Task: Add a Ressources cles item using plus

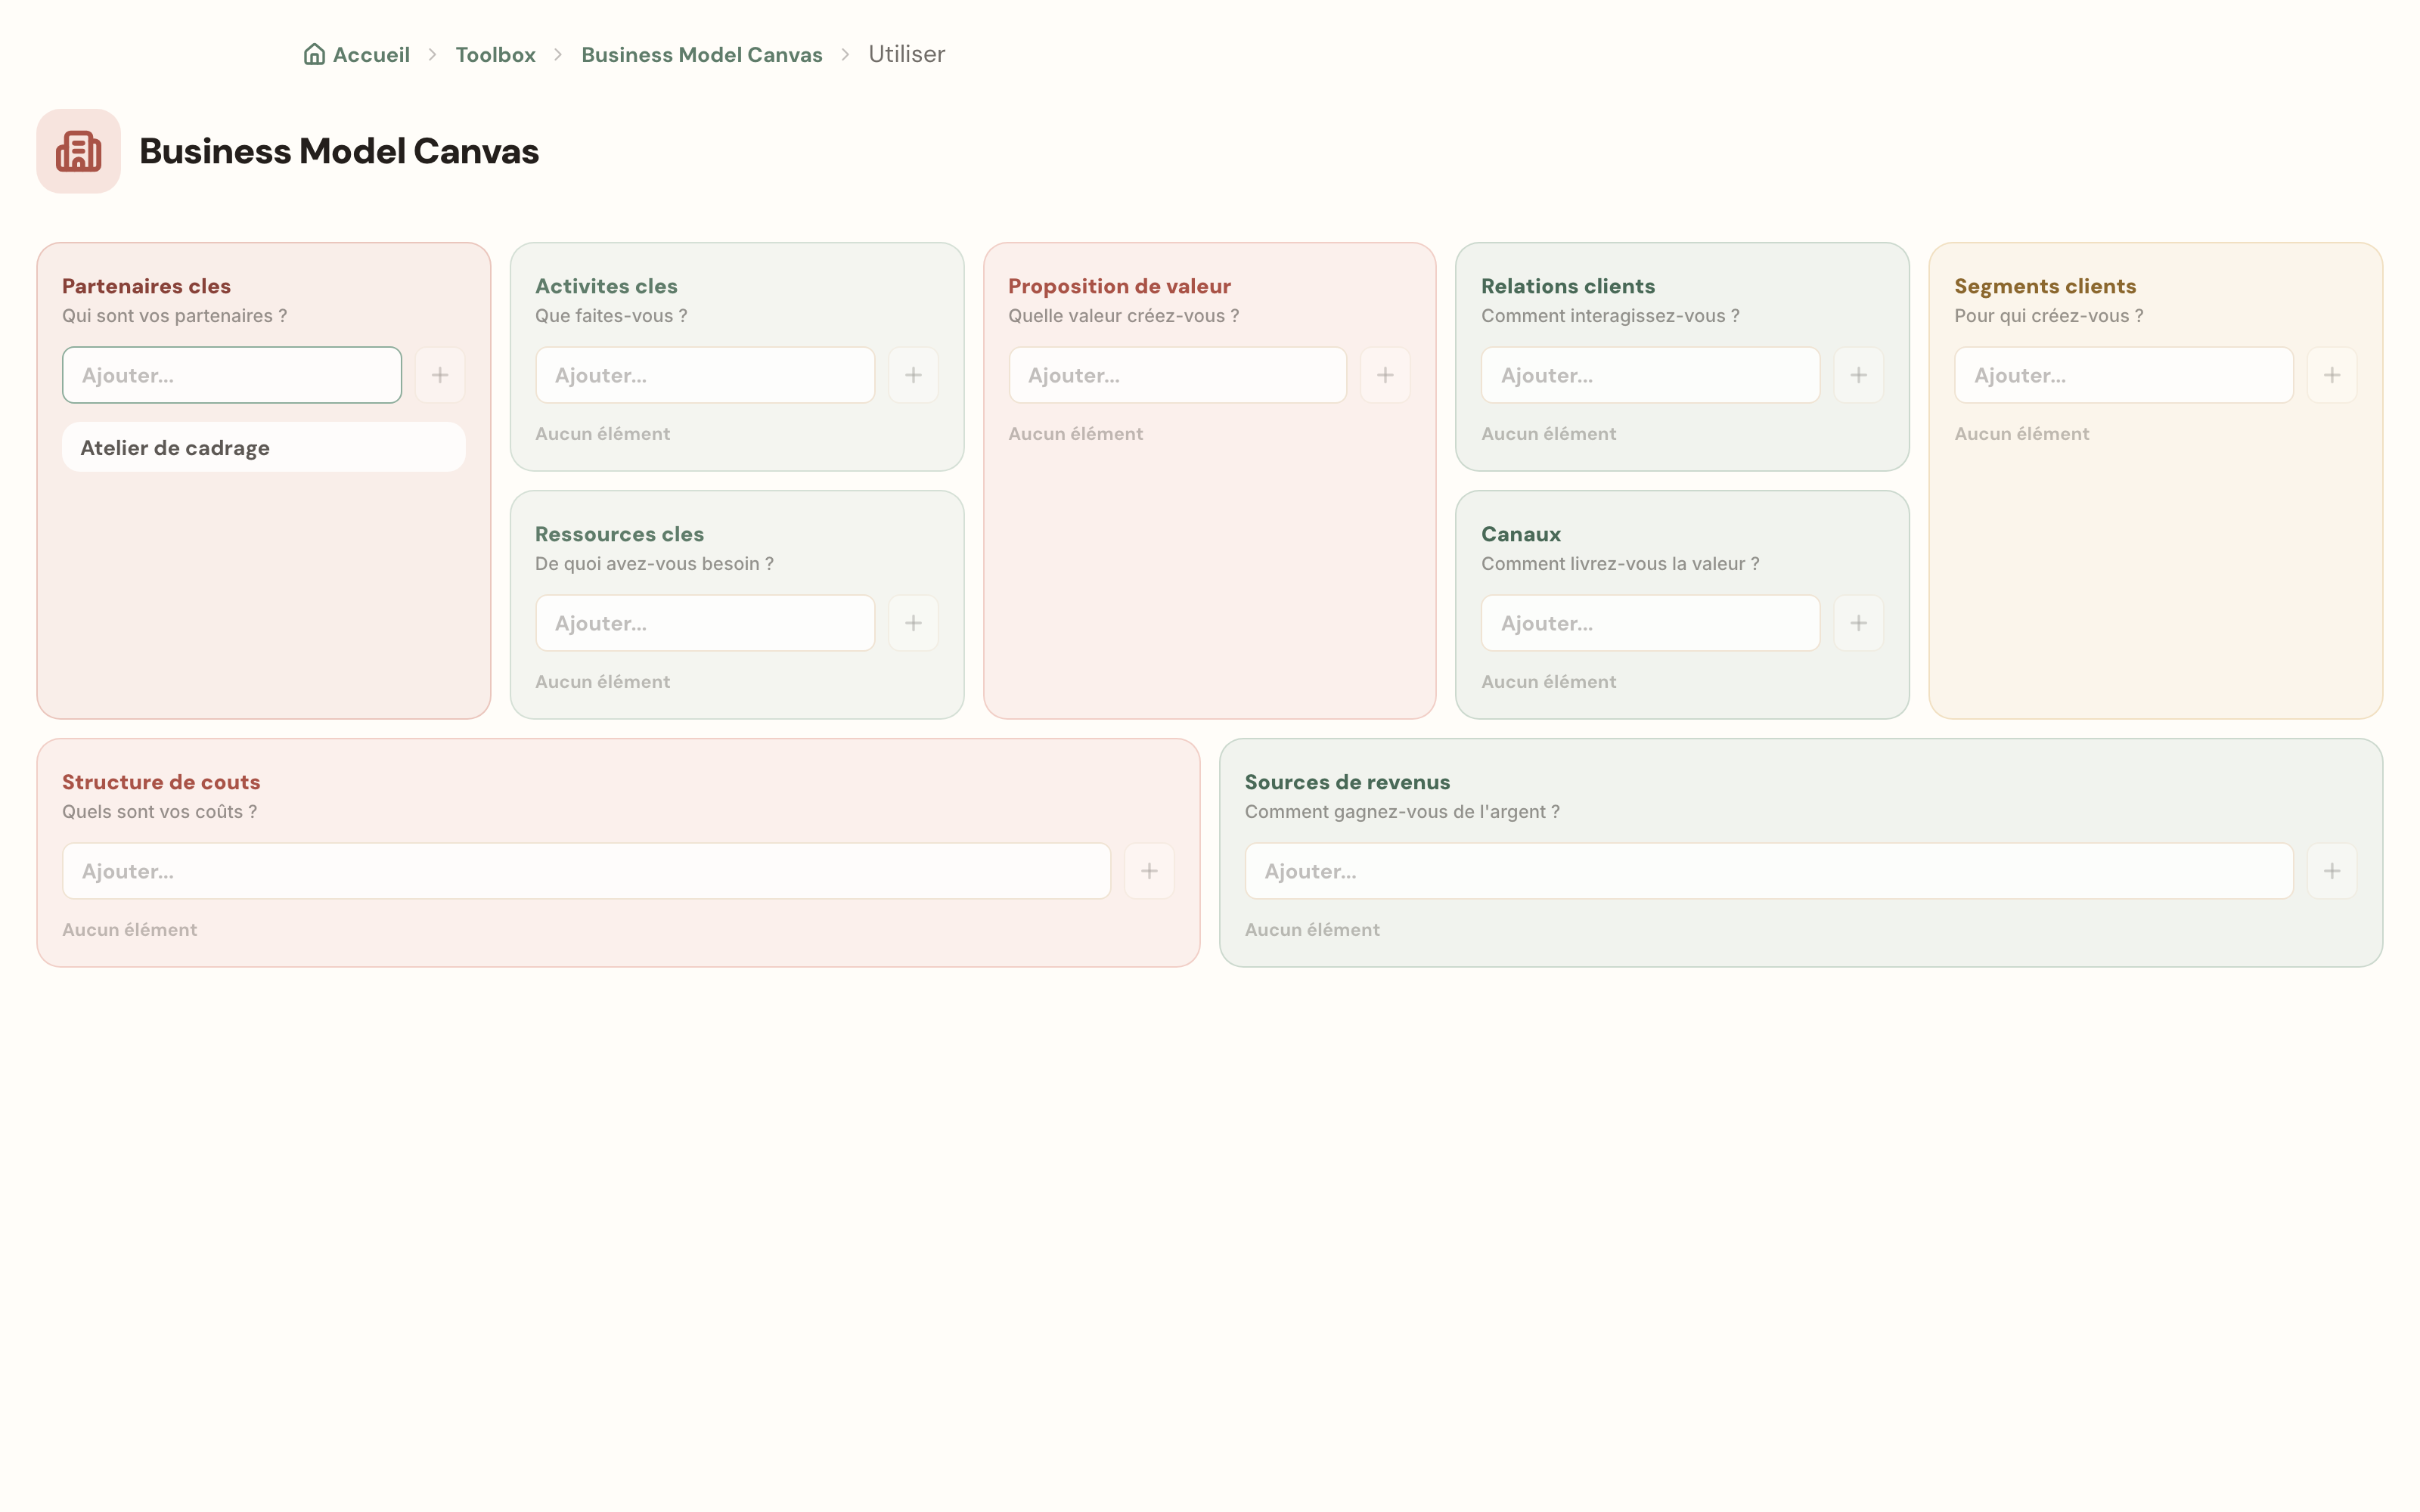Action: [x=913, y=623]
